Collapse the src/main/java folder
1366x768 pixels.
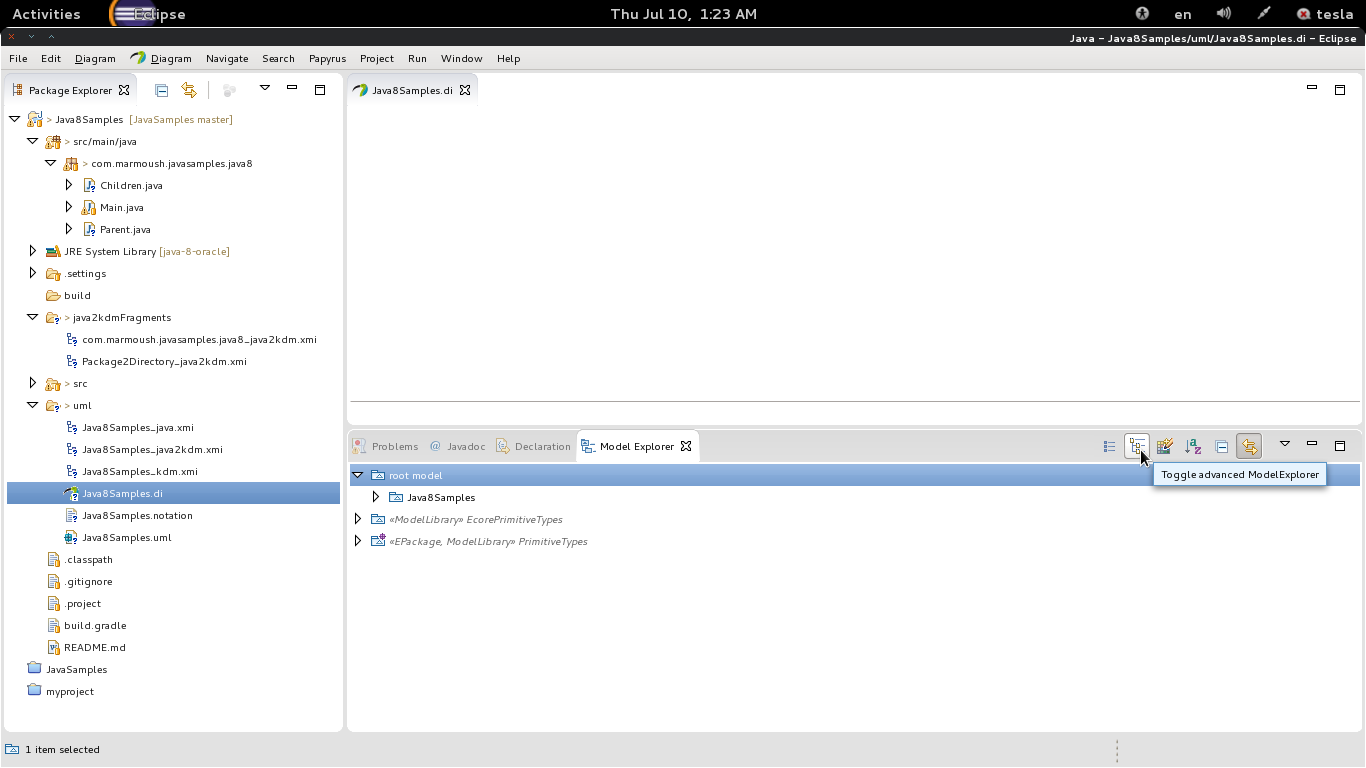pyautogui.click(x=32, y=141)
